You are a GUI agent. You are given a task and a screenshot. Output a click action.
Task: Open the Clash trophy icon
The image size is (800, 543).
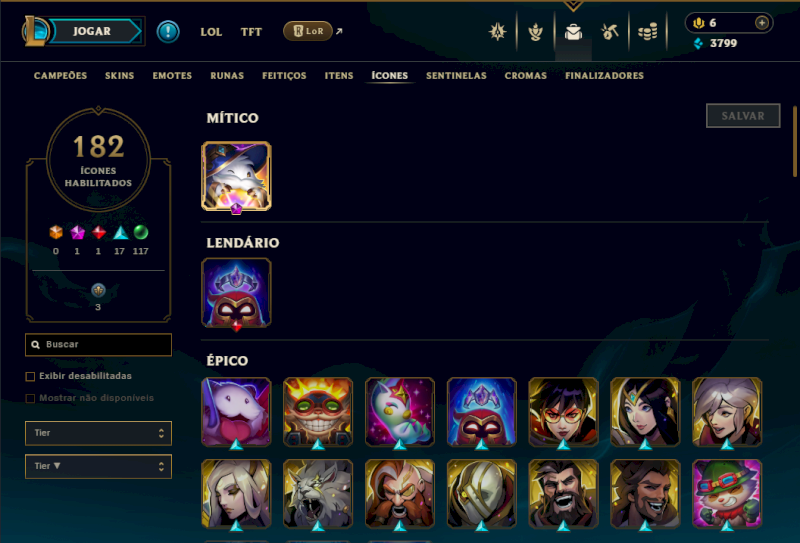[535, 32]
